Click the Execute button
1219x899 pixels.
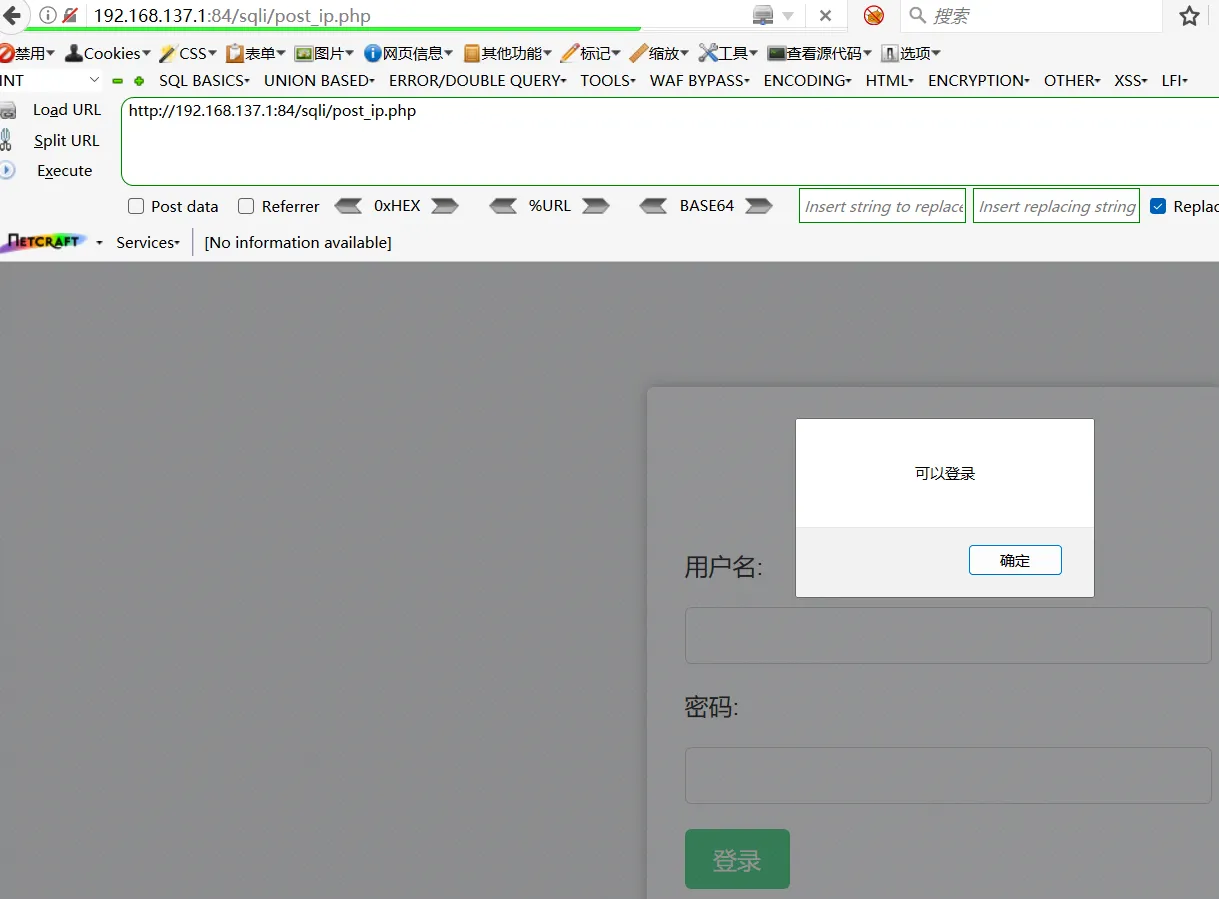[64, 171]
